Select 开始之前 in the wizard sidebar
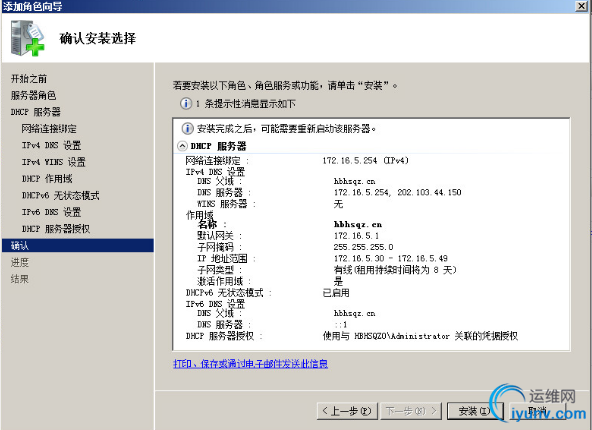The image size is (592, 430). (x=29, y=79)
